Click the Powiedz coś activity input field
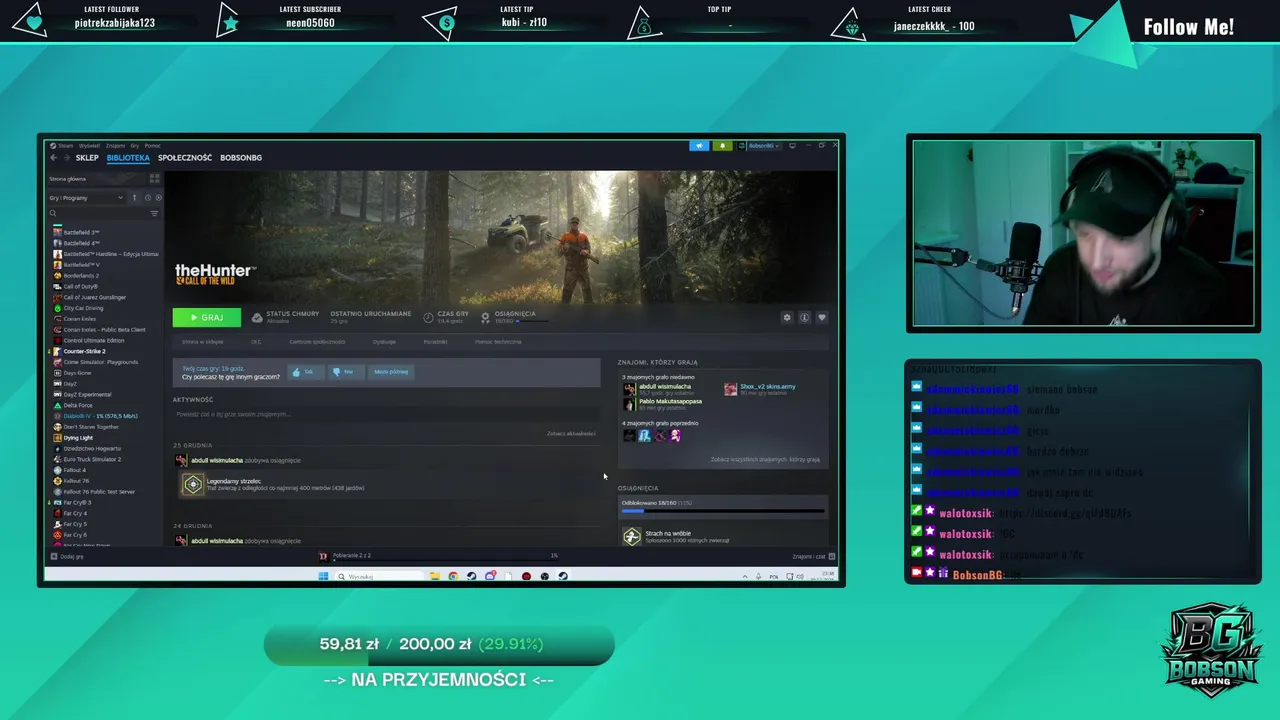This screenshot has width=1280, height=720. coord(385,414)
